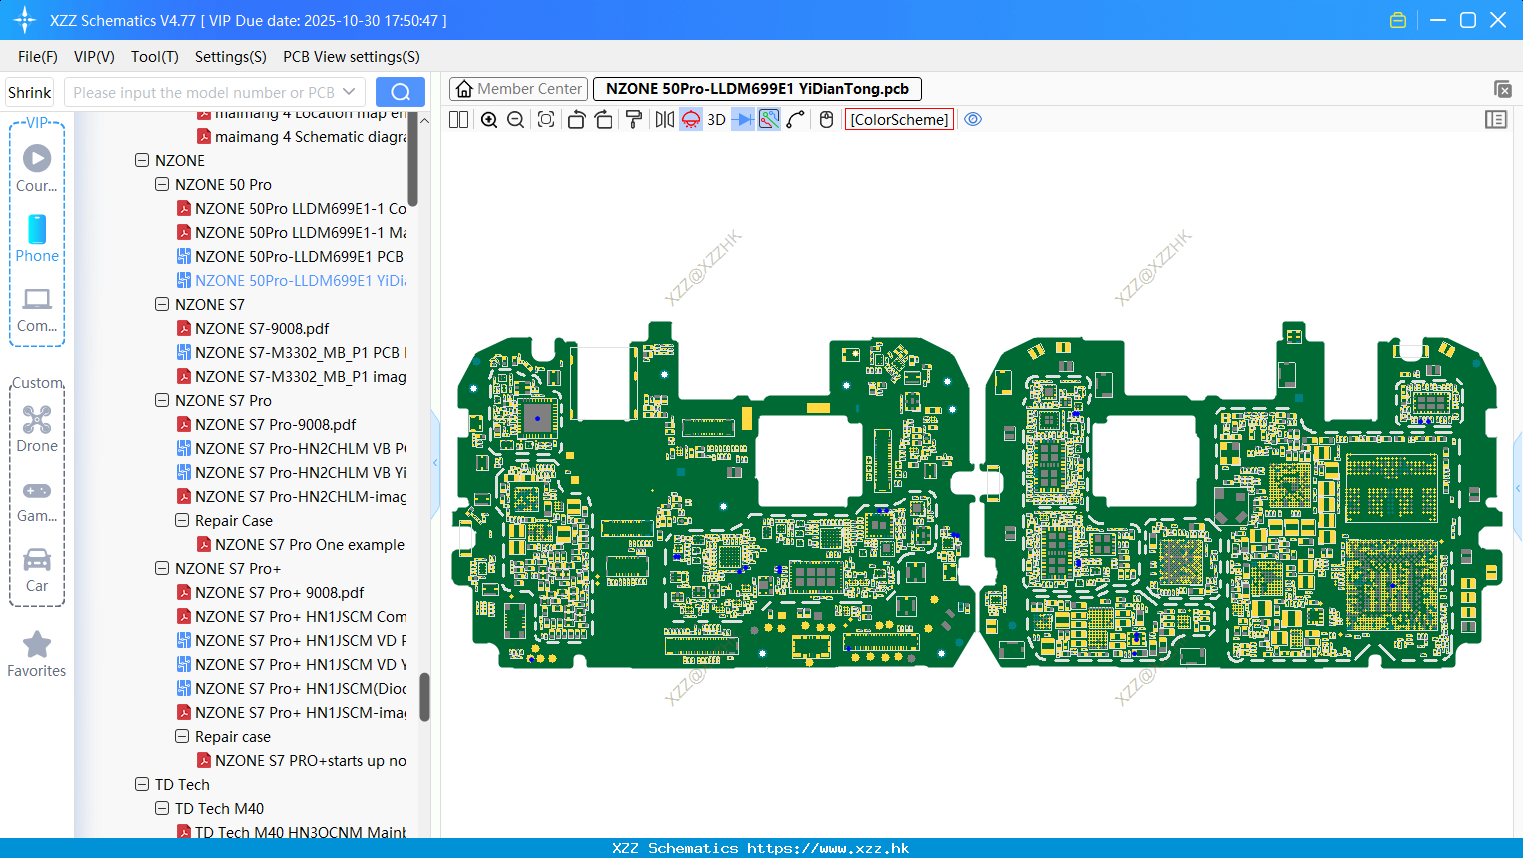Select the curved wire route tool
The image size is (1523, 858).
point(796,120)
